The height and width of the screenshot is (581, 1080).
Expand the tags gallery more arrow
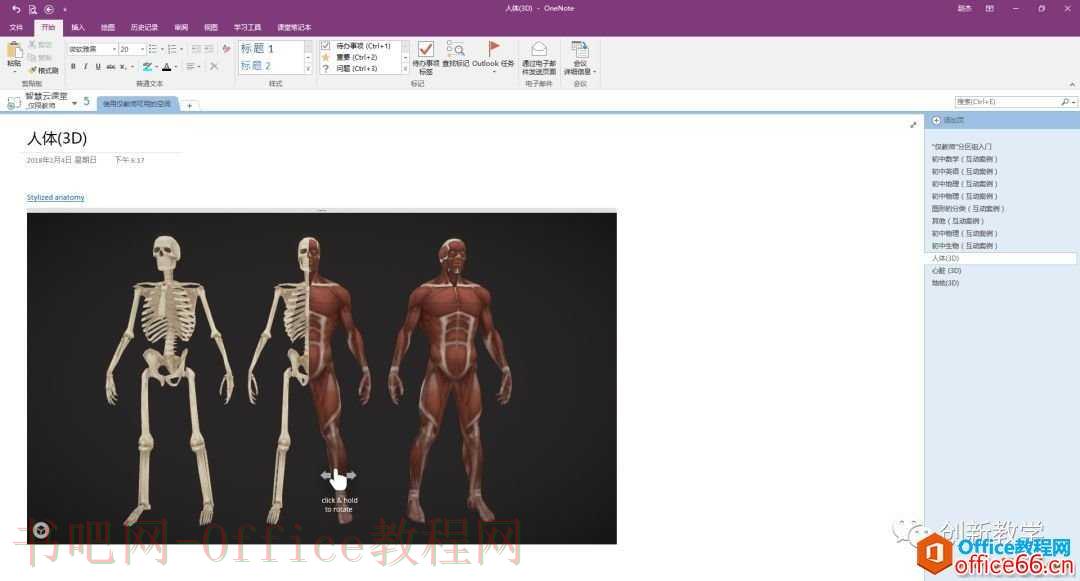coord(405,70)
